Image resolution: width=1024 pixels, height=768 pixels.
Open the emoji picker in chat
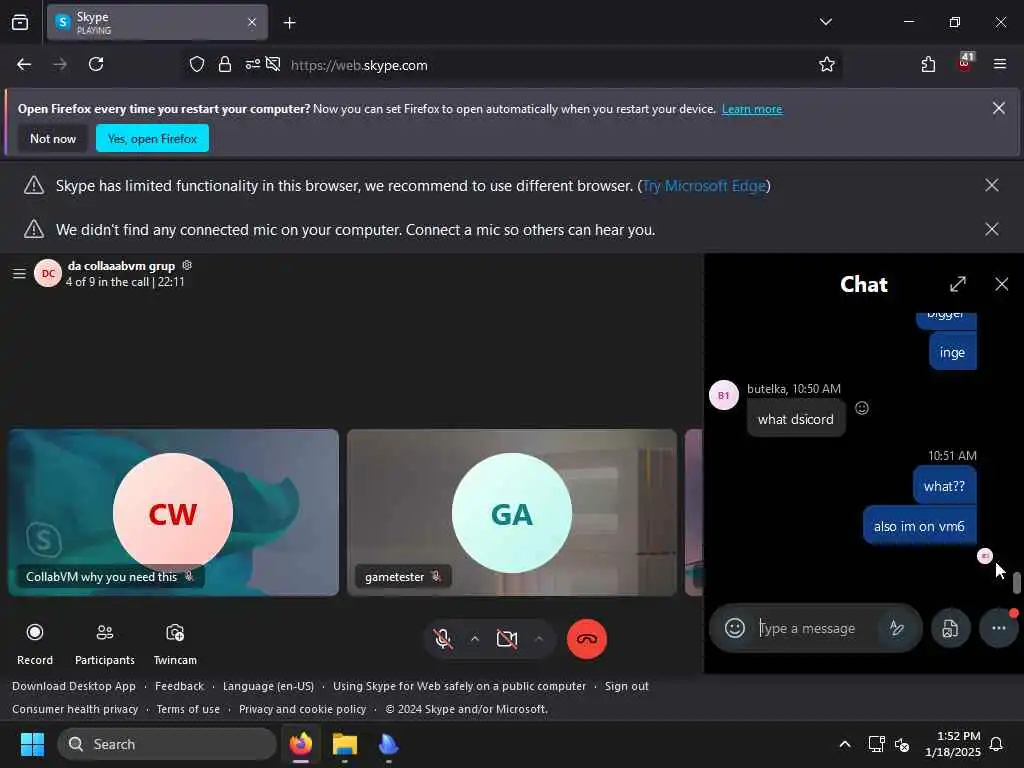pos(735,628)
